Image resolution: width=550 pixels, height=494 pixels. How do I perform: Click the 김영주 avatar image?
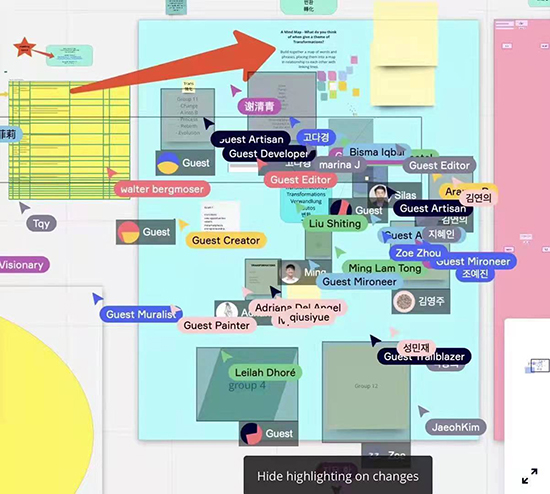404,301
